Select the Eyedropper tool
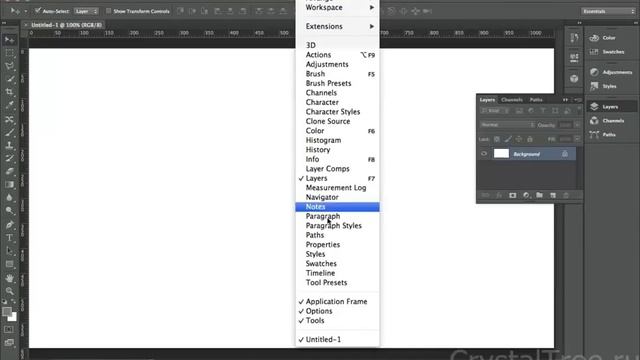This screenshot has width=640, height=360. point(9,105)
